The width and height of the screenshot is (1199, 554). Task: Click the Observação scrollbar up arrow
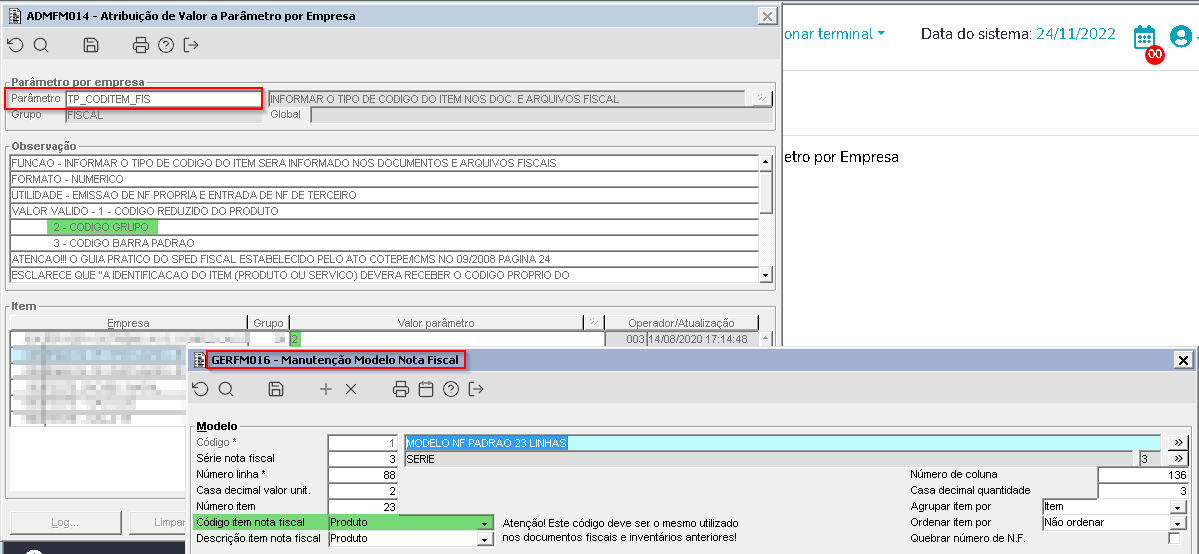[765, 162]
